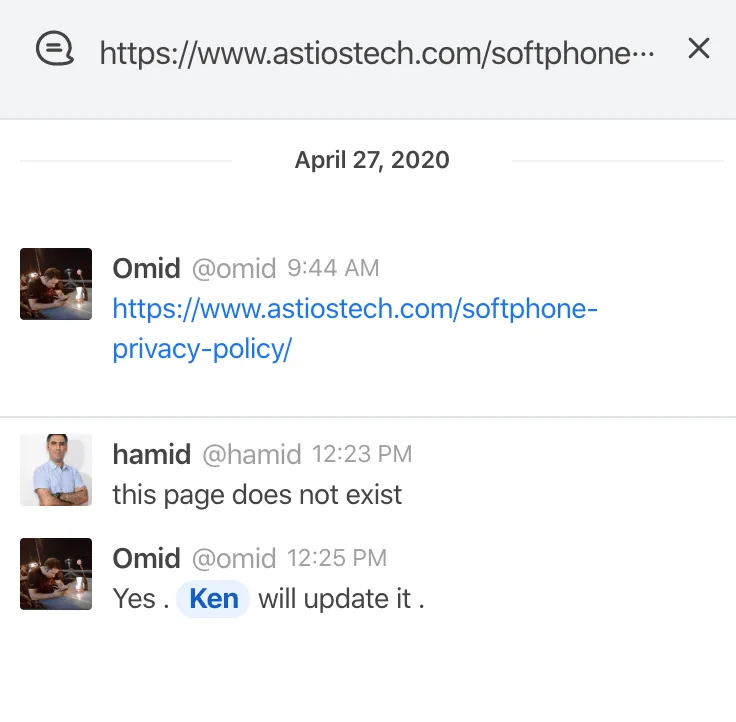Click the "this page does not exist" message
736x722 pixels.
[x=257, y=494]
